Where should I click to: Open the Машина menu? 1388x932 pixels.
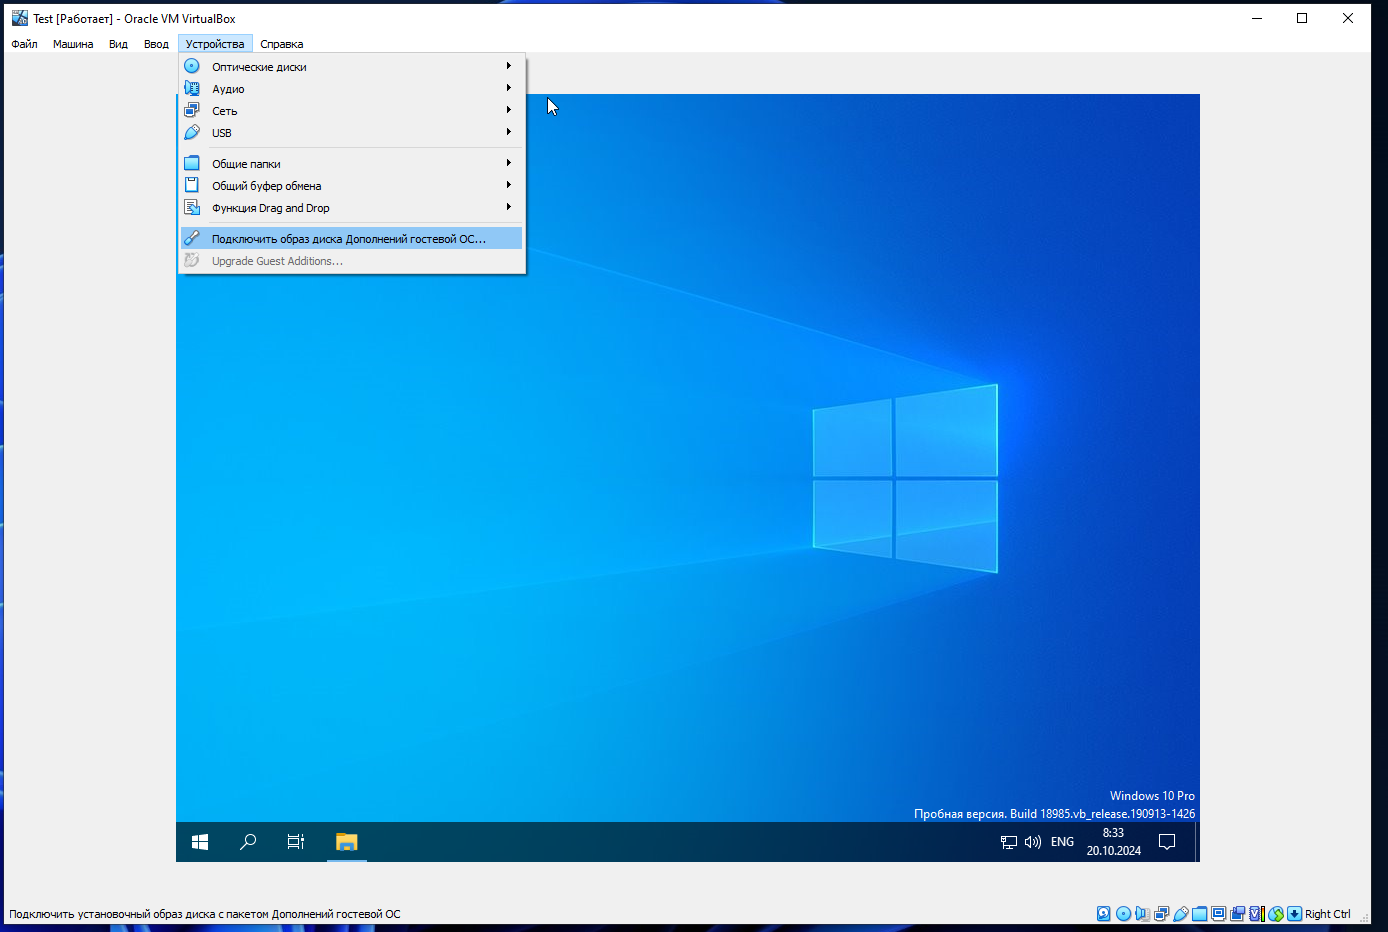point(73,44)
